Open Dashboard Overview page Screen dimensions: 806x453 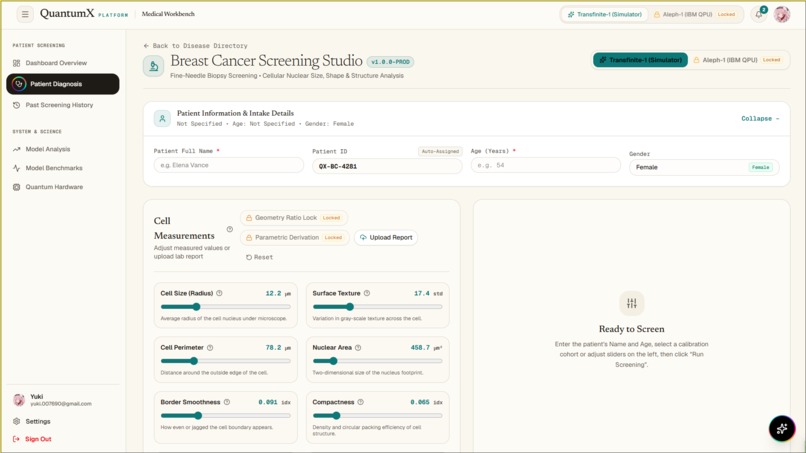[x=63, y=63]
